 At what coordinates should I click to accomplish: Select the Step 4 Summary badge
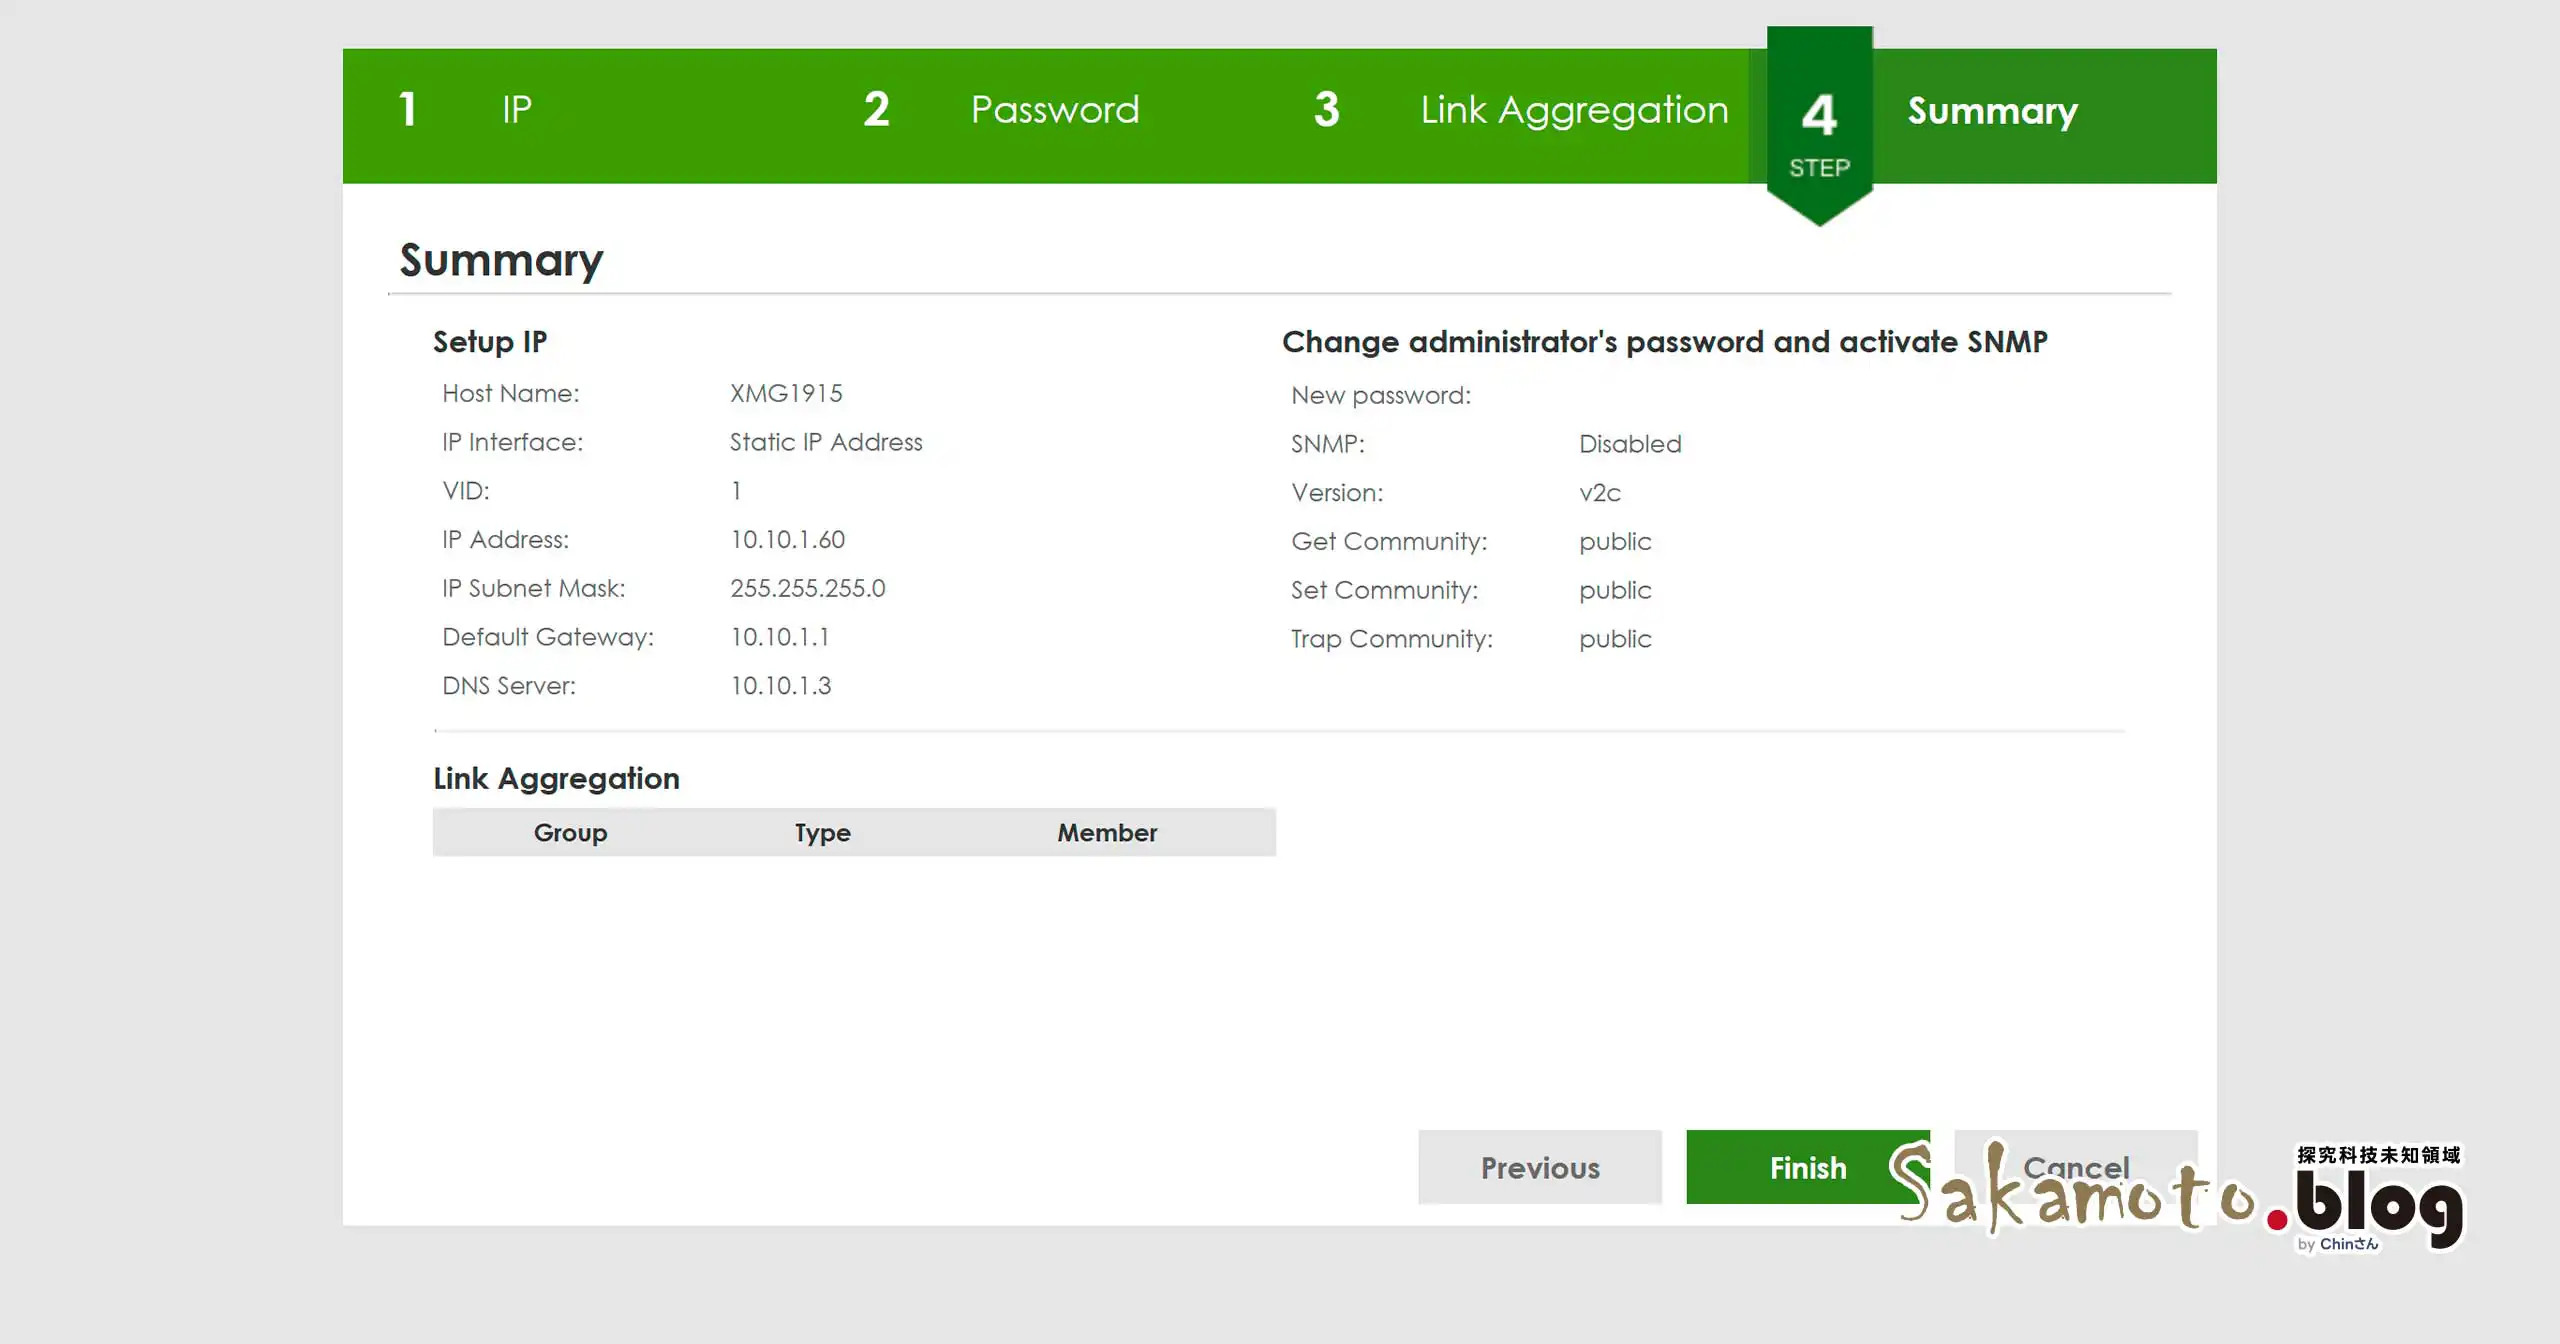[x=1992, y=112]
